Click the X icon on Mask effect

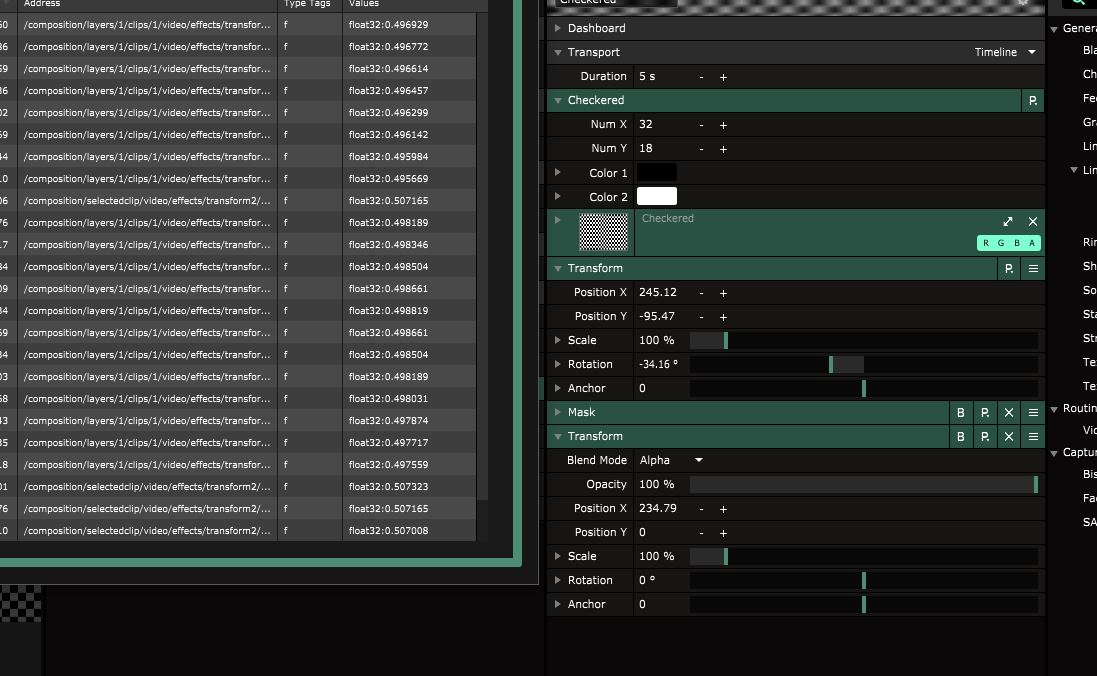pos(1009,413)
